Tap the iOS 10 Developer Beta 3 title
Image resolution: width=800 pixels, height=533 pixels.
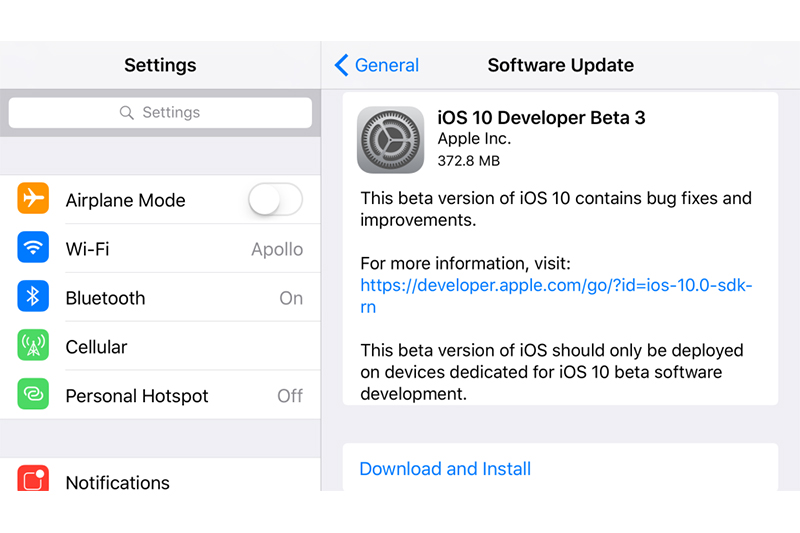541,118
